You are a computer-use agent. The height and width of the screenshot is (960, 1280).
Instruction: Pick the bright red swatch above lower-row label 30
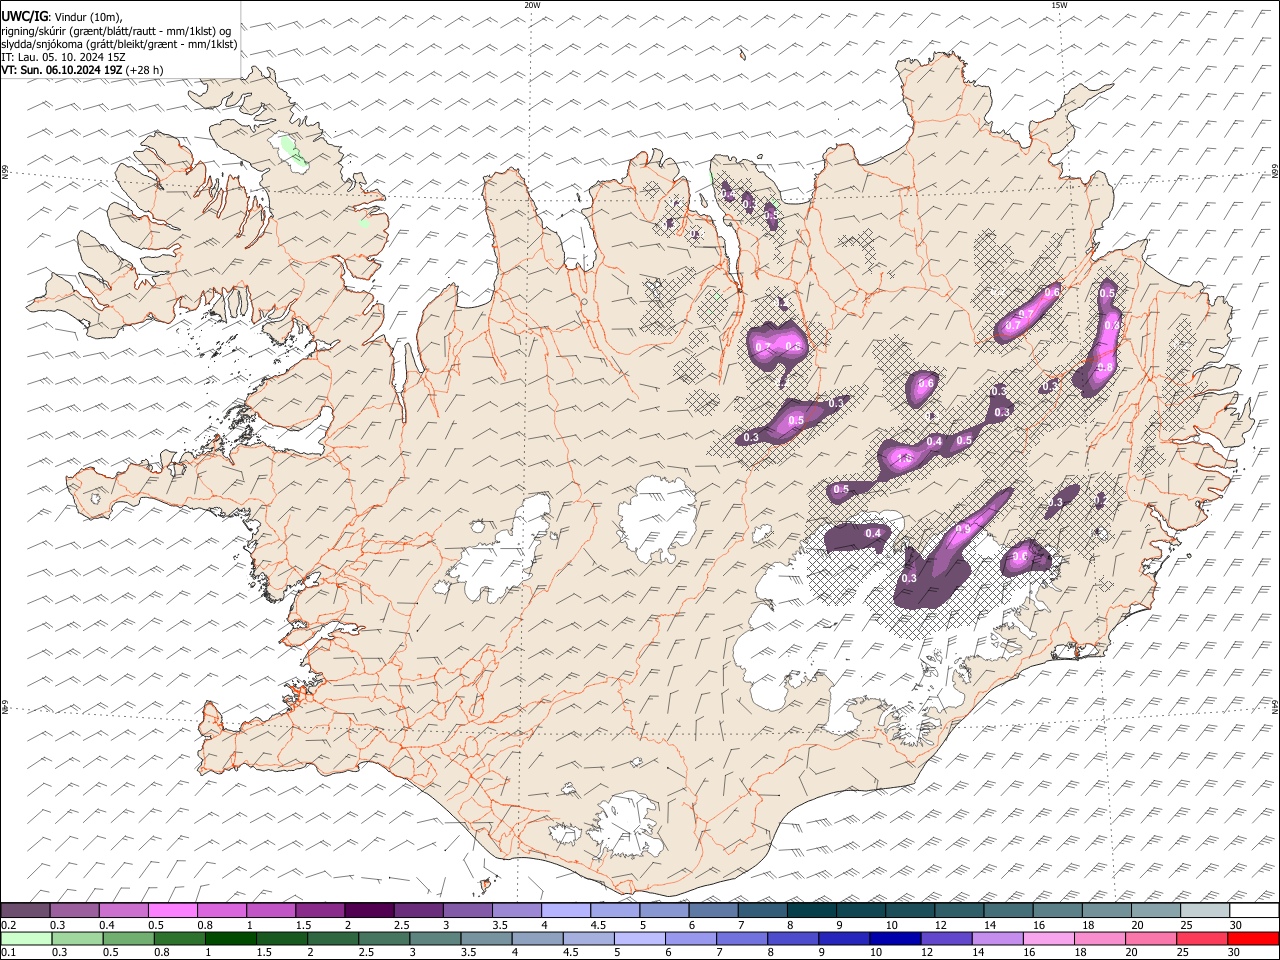[x=1251, y=939]
